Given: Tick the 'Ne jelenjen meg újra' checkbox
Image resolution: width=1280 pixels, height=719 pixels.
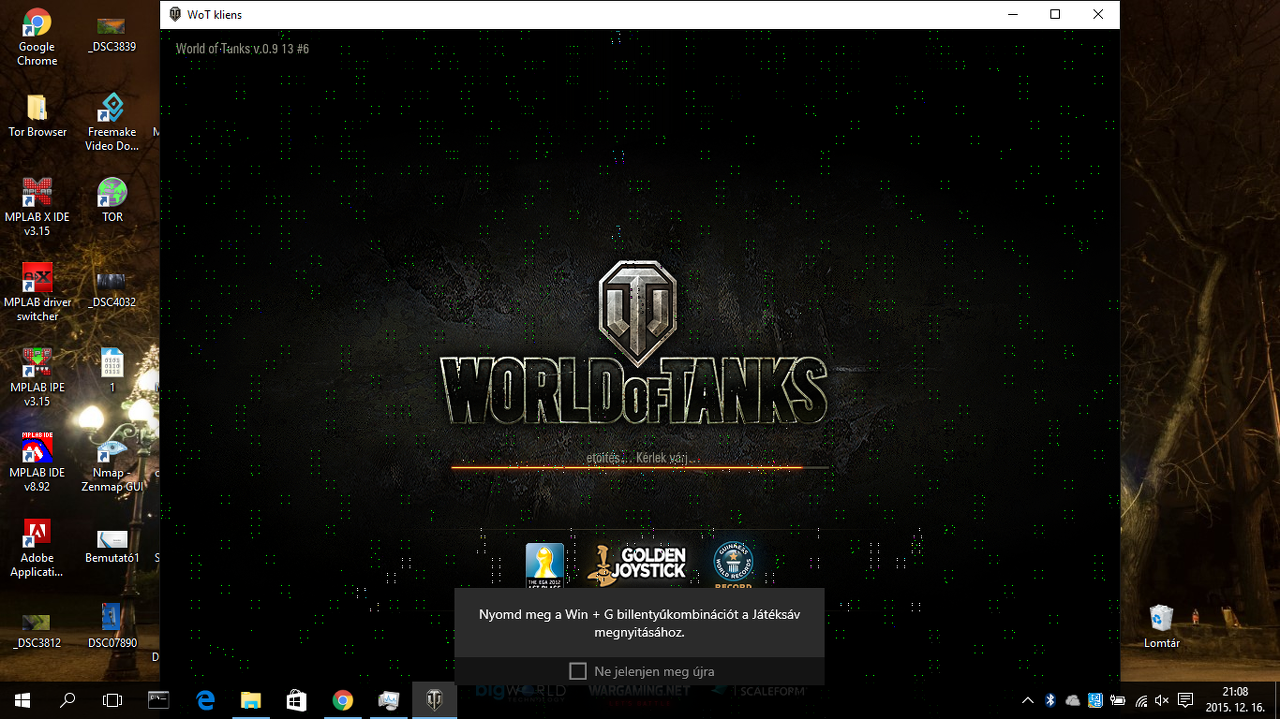Looking at the screenshot, I should click(x=578, y=671).
